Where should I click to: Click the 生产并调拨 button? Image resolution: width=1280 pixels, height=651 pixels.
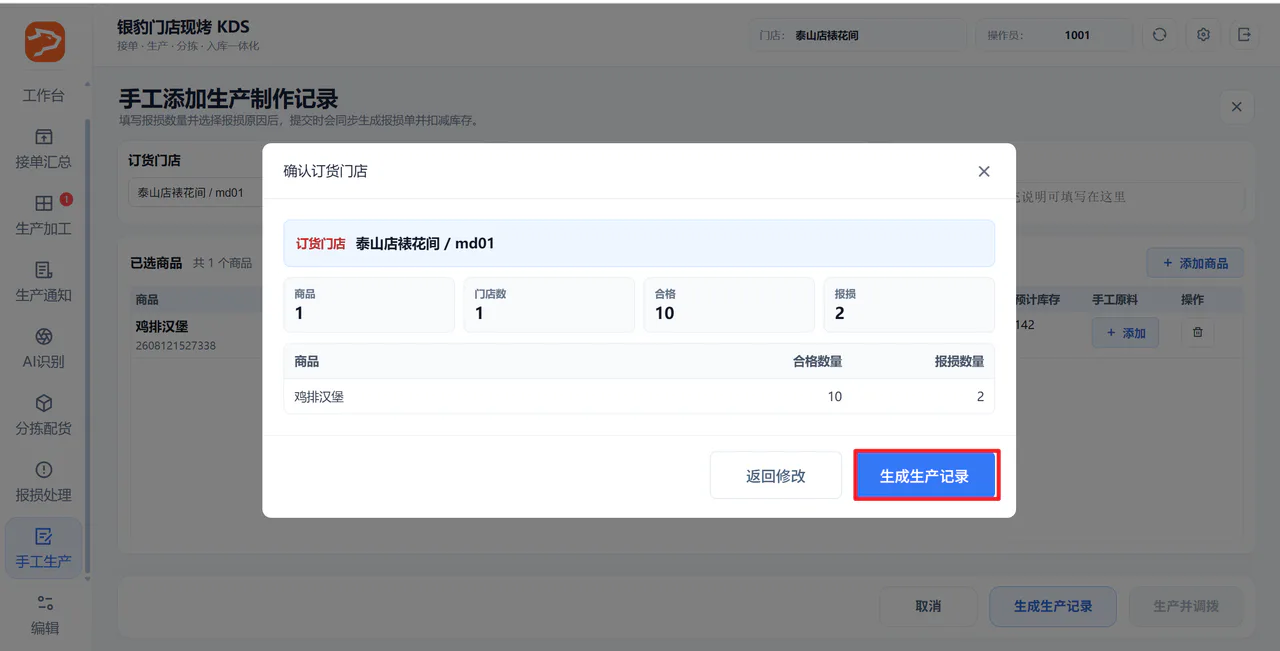point(1186,606)
